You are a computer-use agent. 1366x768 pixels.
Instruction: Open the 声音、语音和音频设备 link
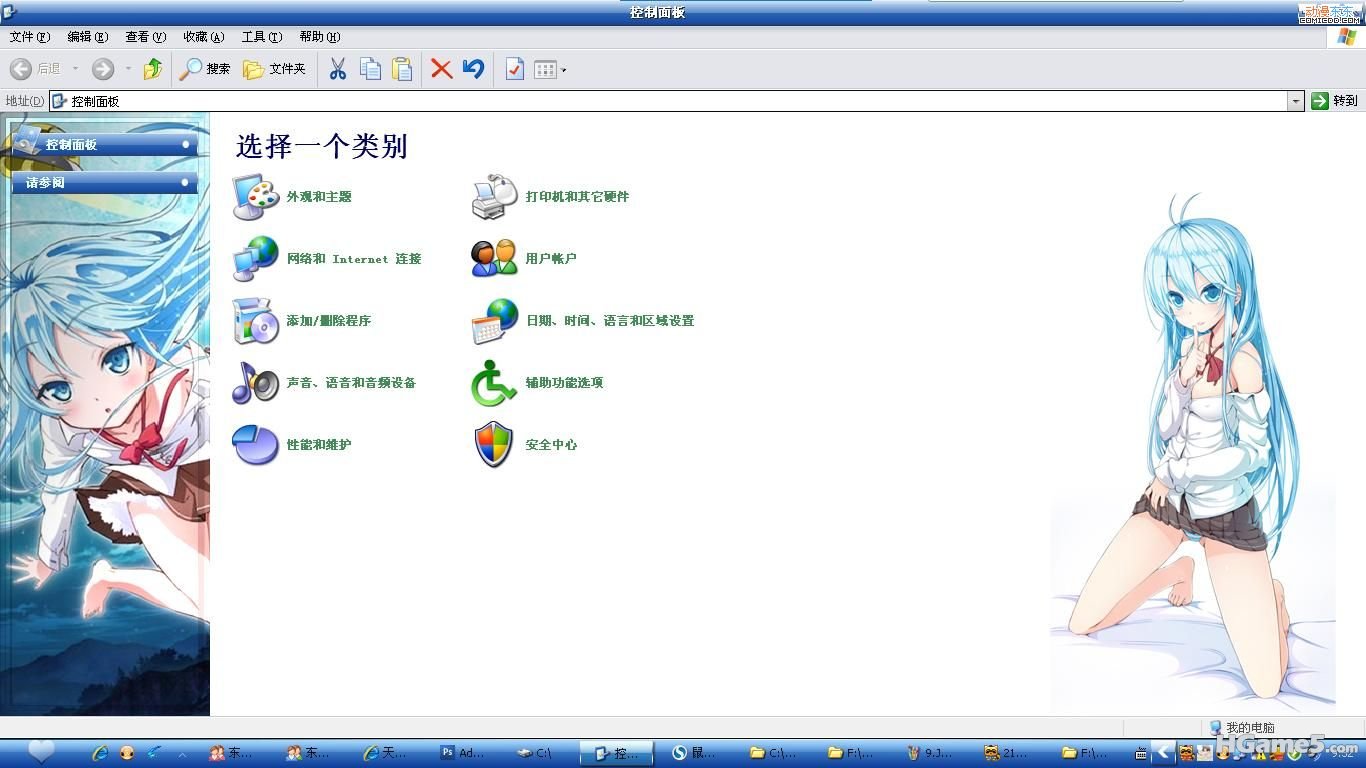[x=351, y=383]
